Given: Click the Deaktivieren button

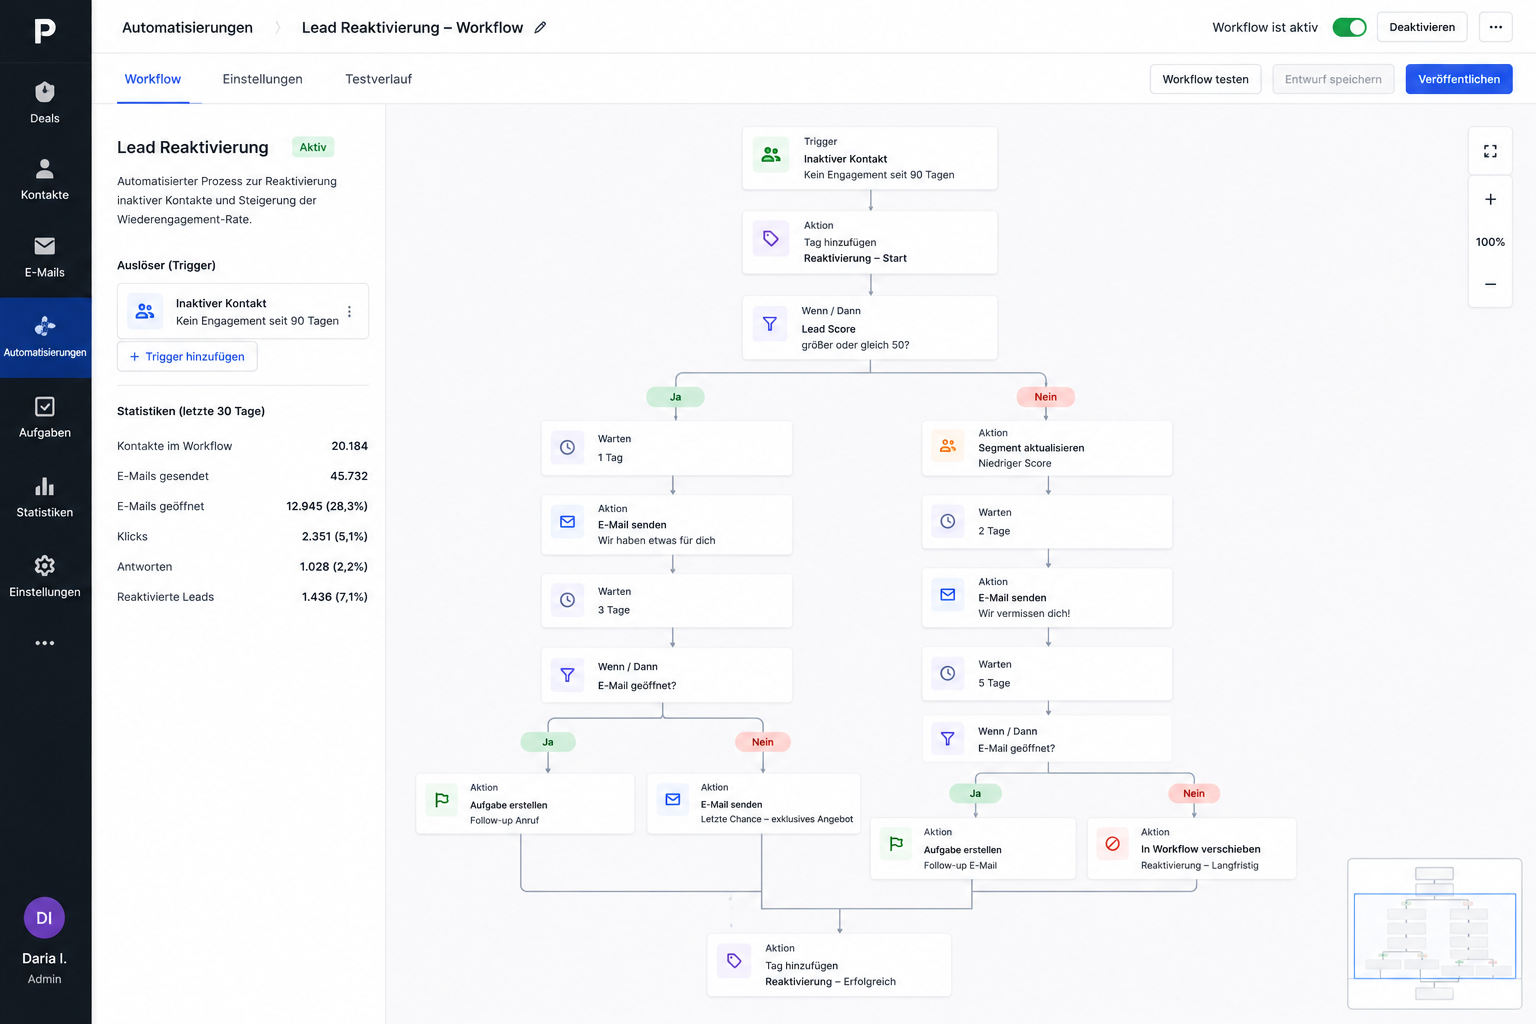Looking at the screenshot, I should (x=1422, y=27).
